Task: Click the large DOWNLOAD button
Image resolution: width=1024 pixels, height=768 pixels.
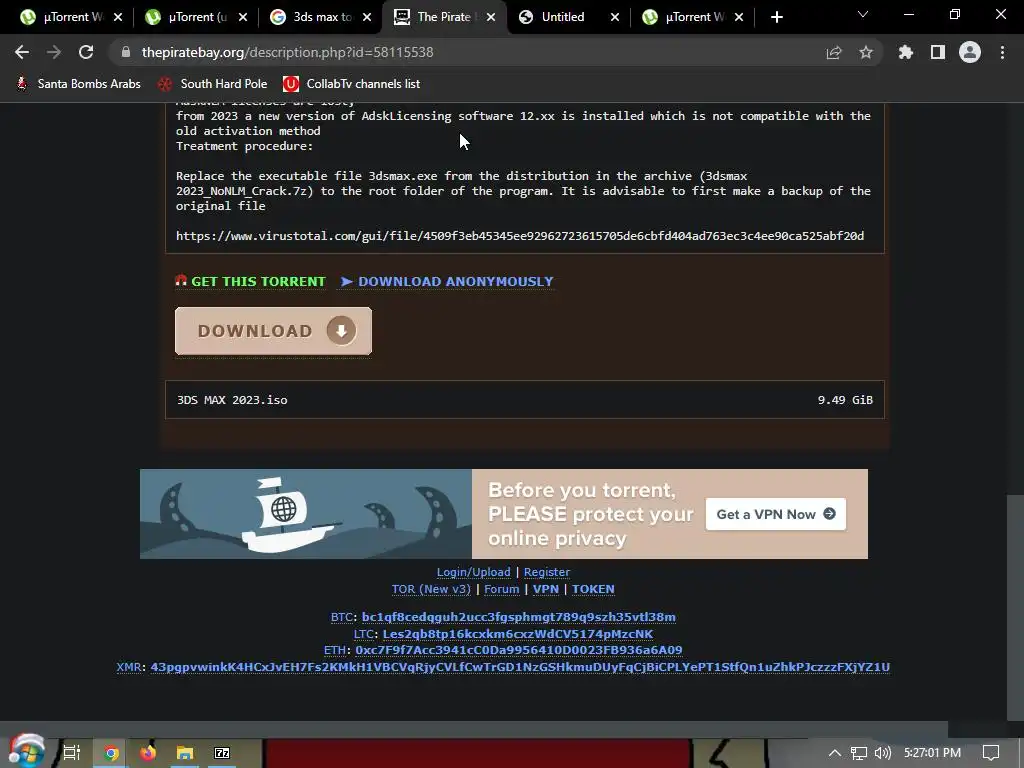Action: tap(274, 331)
